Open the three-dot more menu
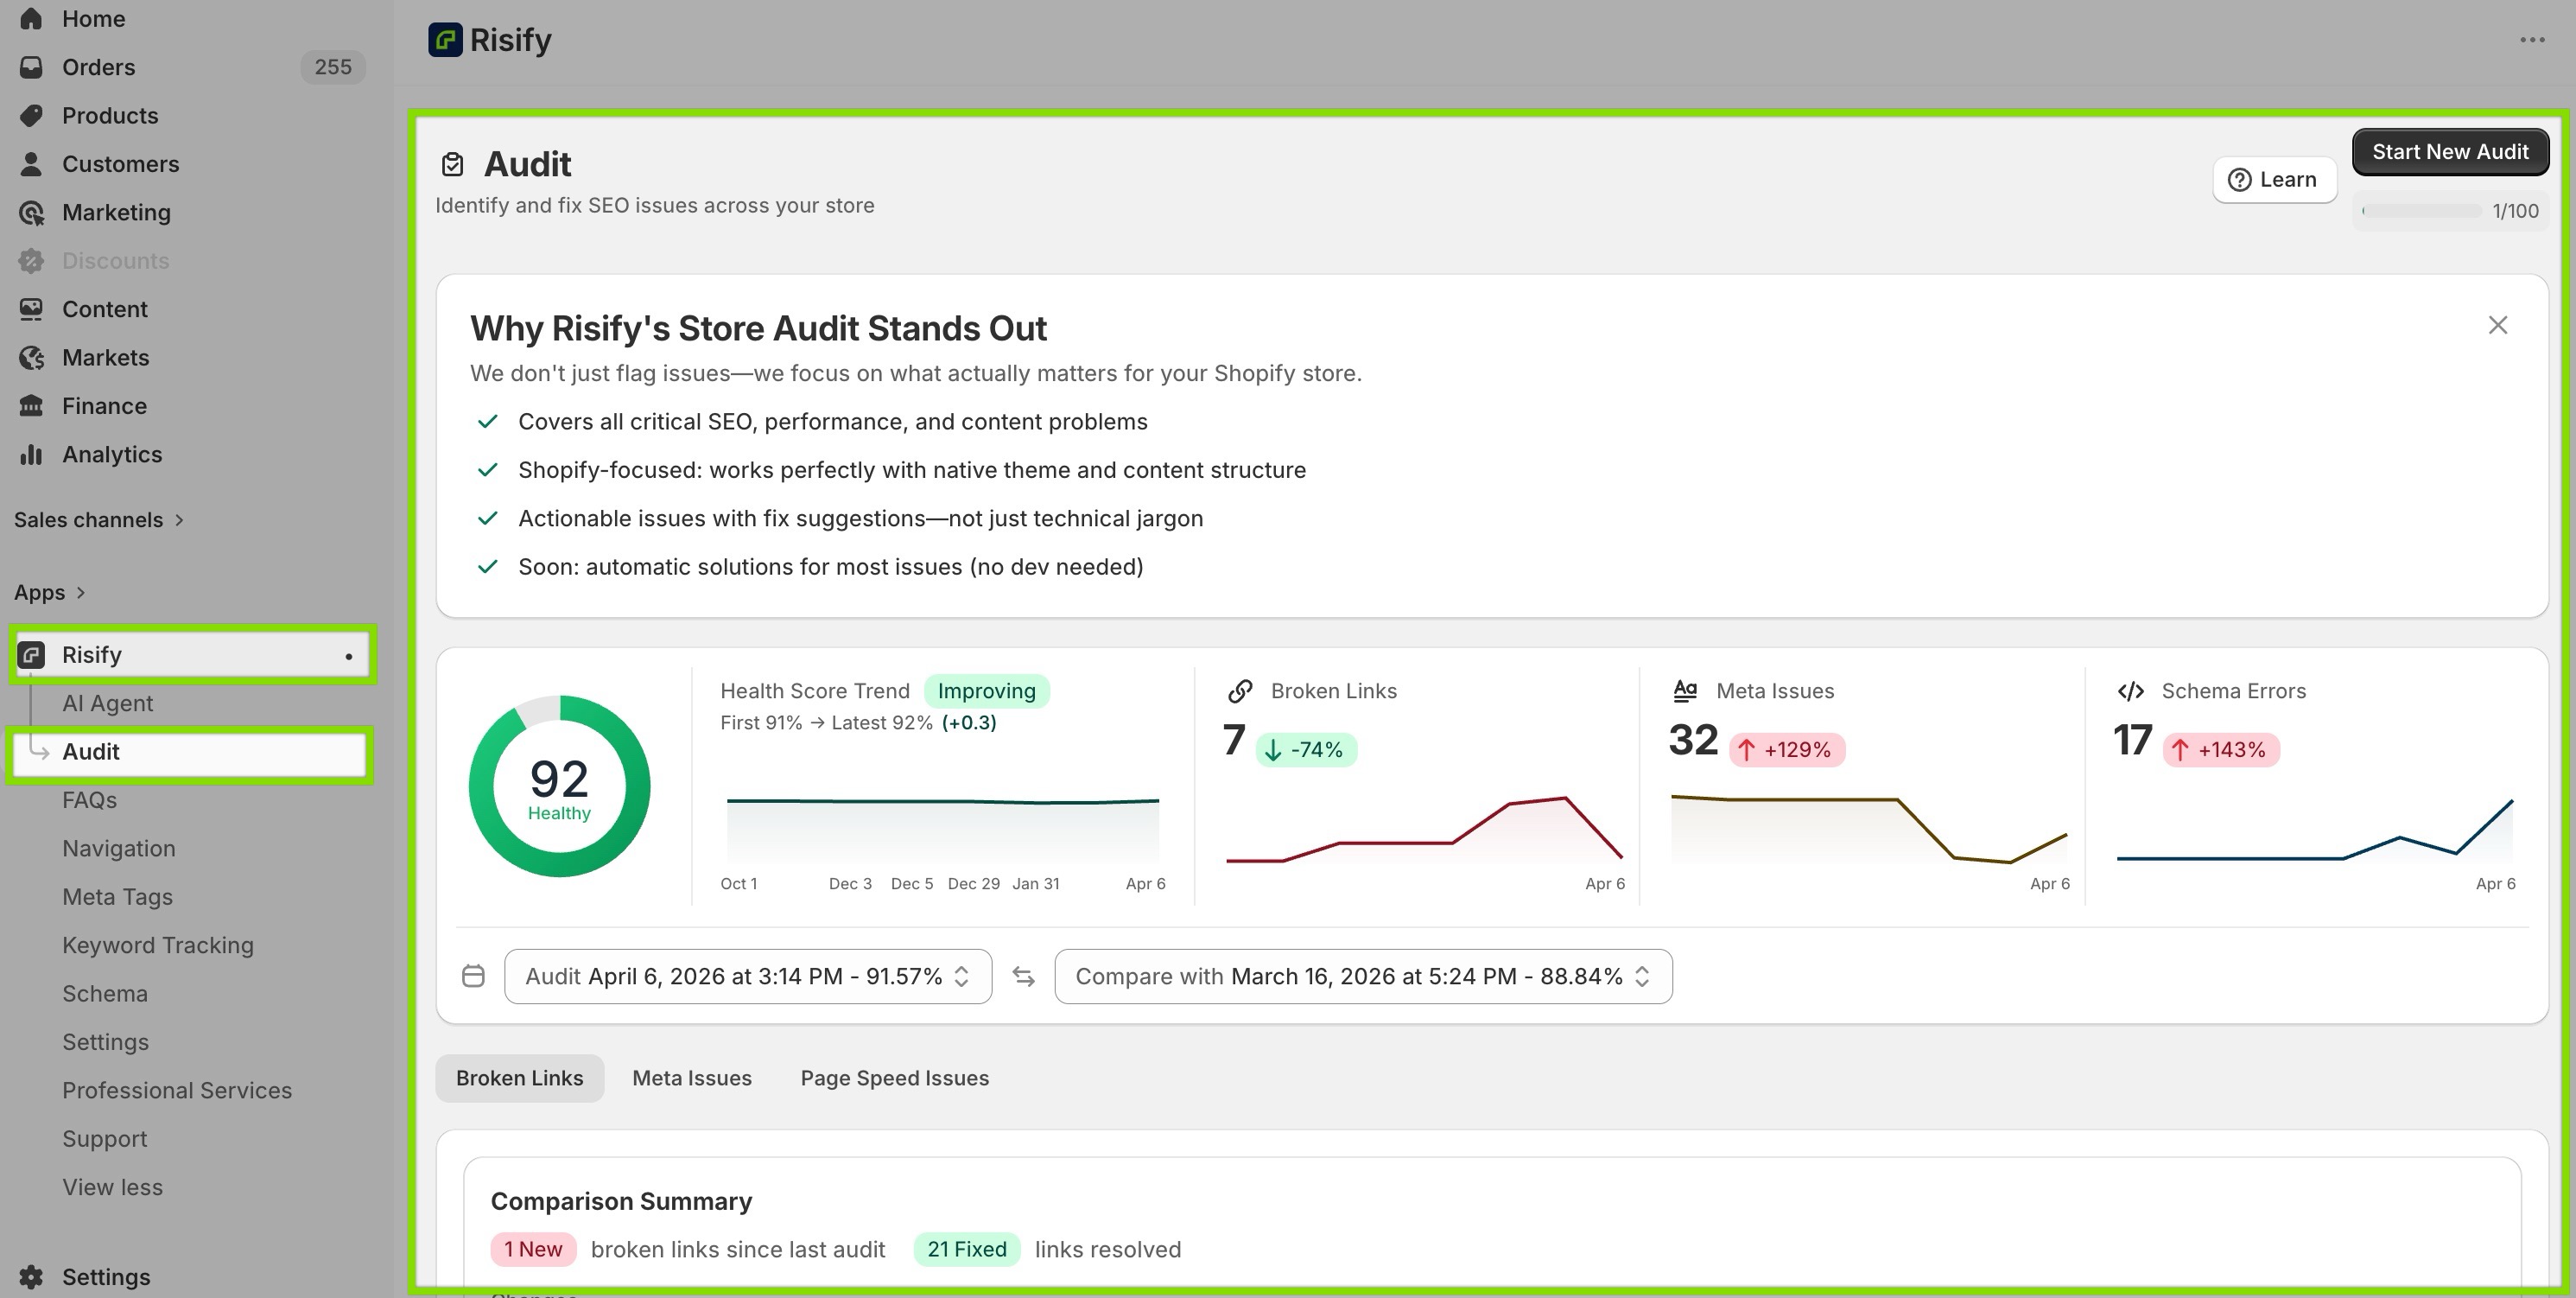The height and width of the screenshot is (1298, 2576). coord(2532,40)
